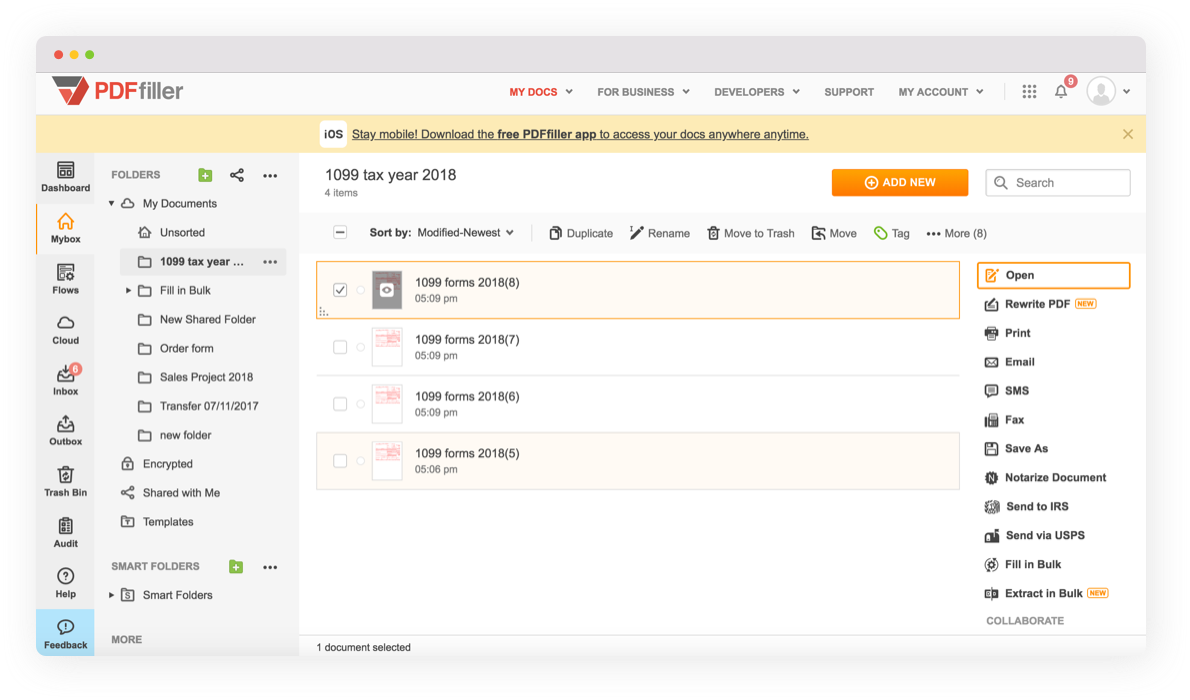Check the 1099 forms 2018(5) checkbox

click(340, 461)
